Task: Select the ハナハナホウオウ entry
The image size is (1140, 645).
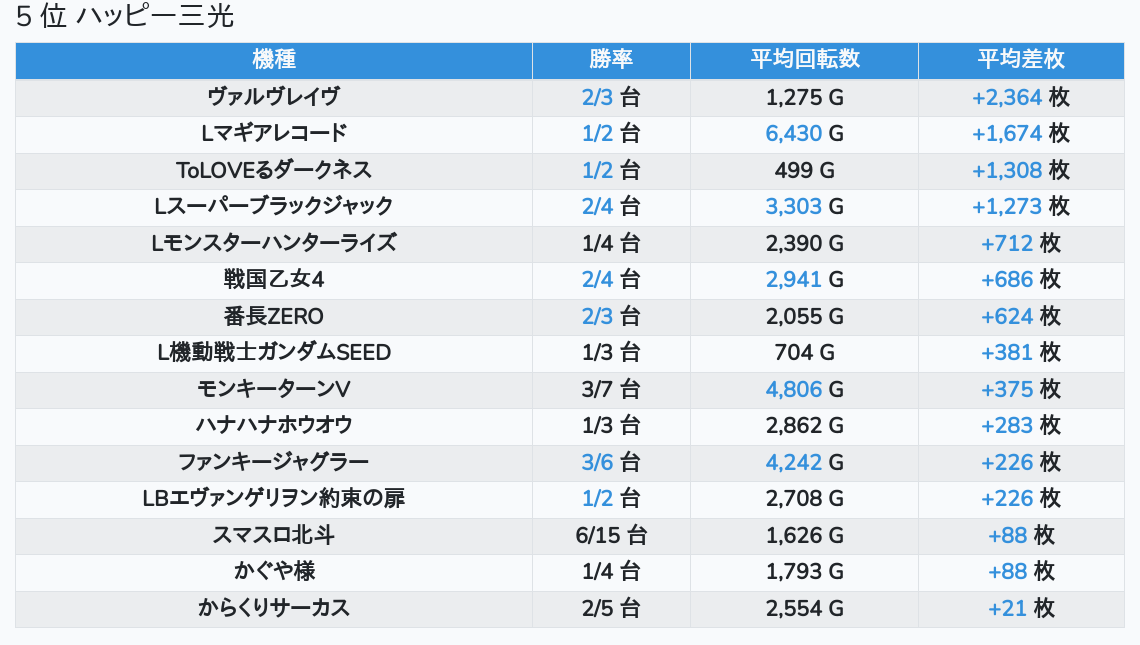Action: [x=273, y=425]
